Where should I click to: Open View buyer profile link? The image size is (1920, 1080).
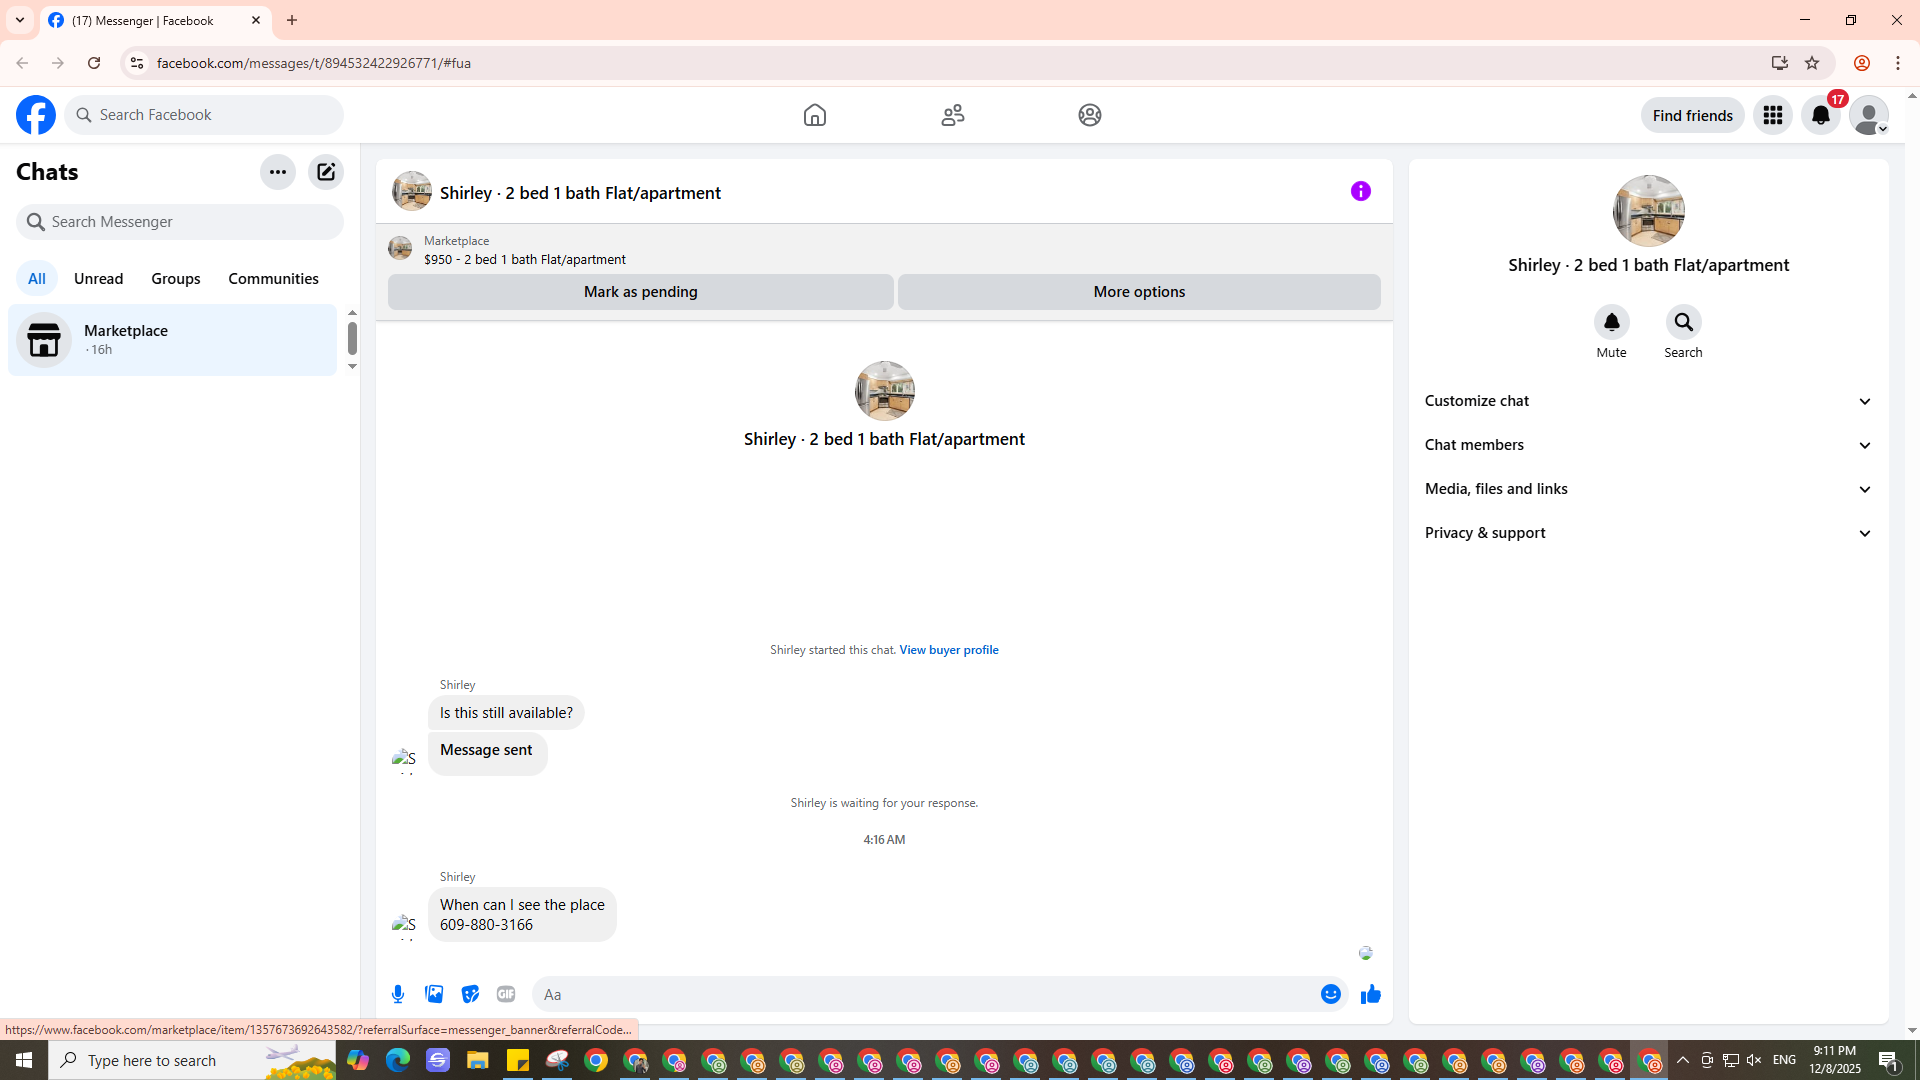(x=949, y=650)
